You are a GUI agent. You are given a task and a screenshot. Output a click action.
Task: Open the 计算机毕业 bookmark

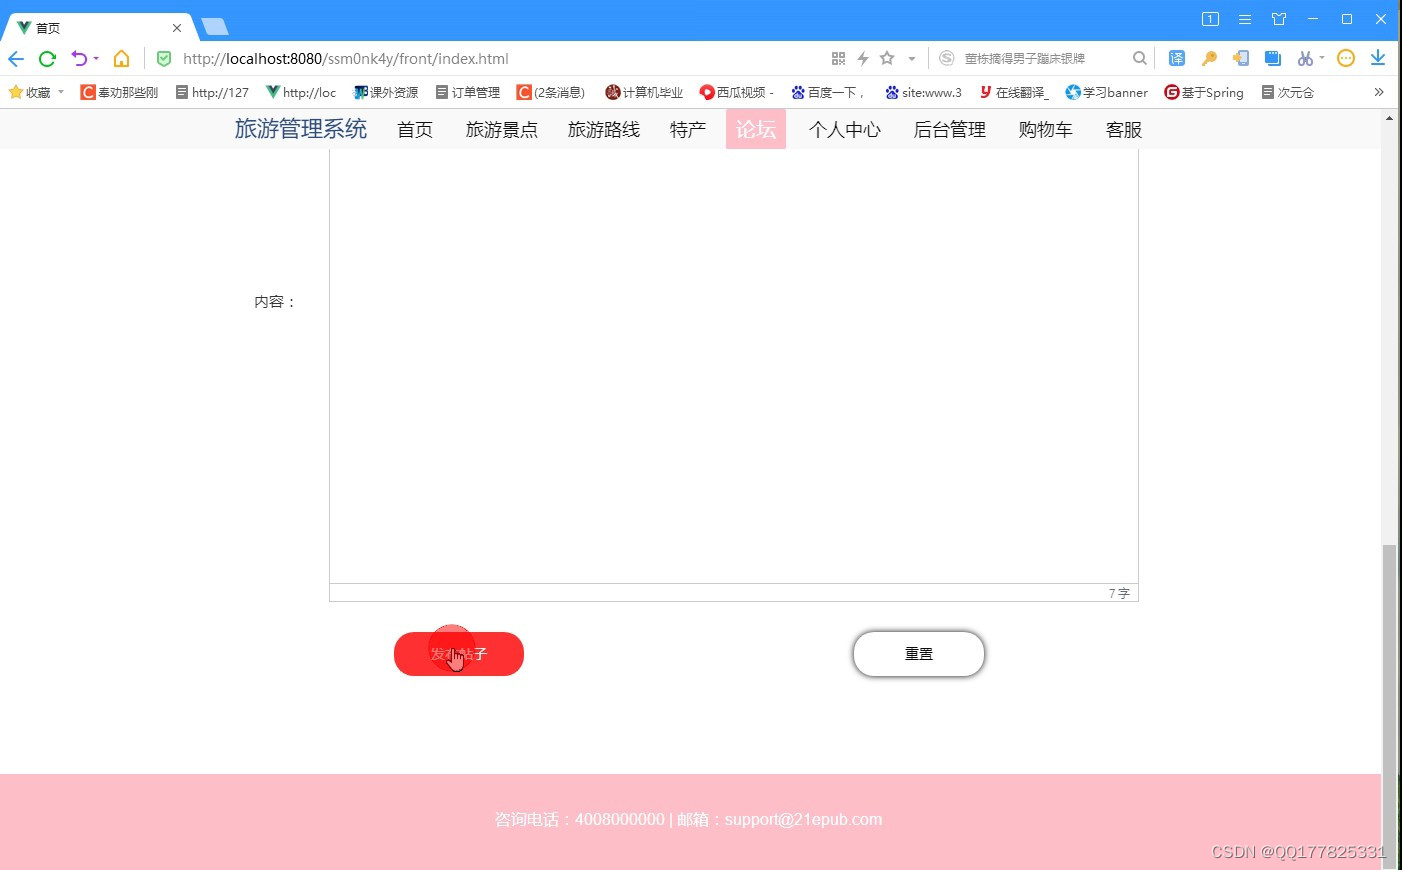tap(644, 92)
